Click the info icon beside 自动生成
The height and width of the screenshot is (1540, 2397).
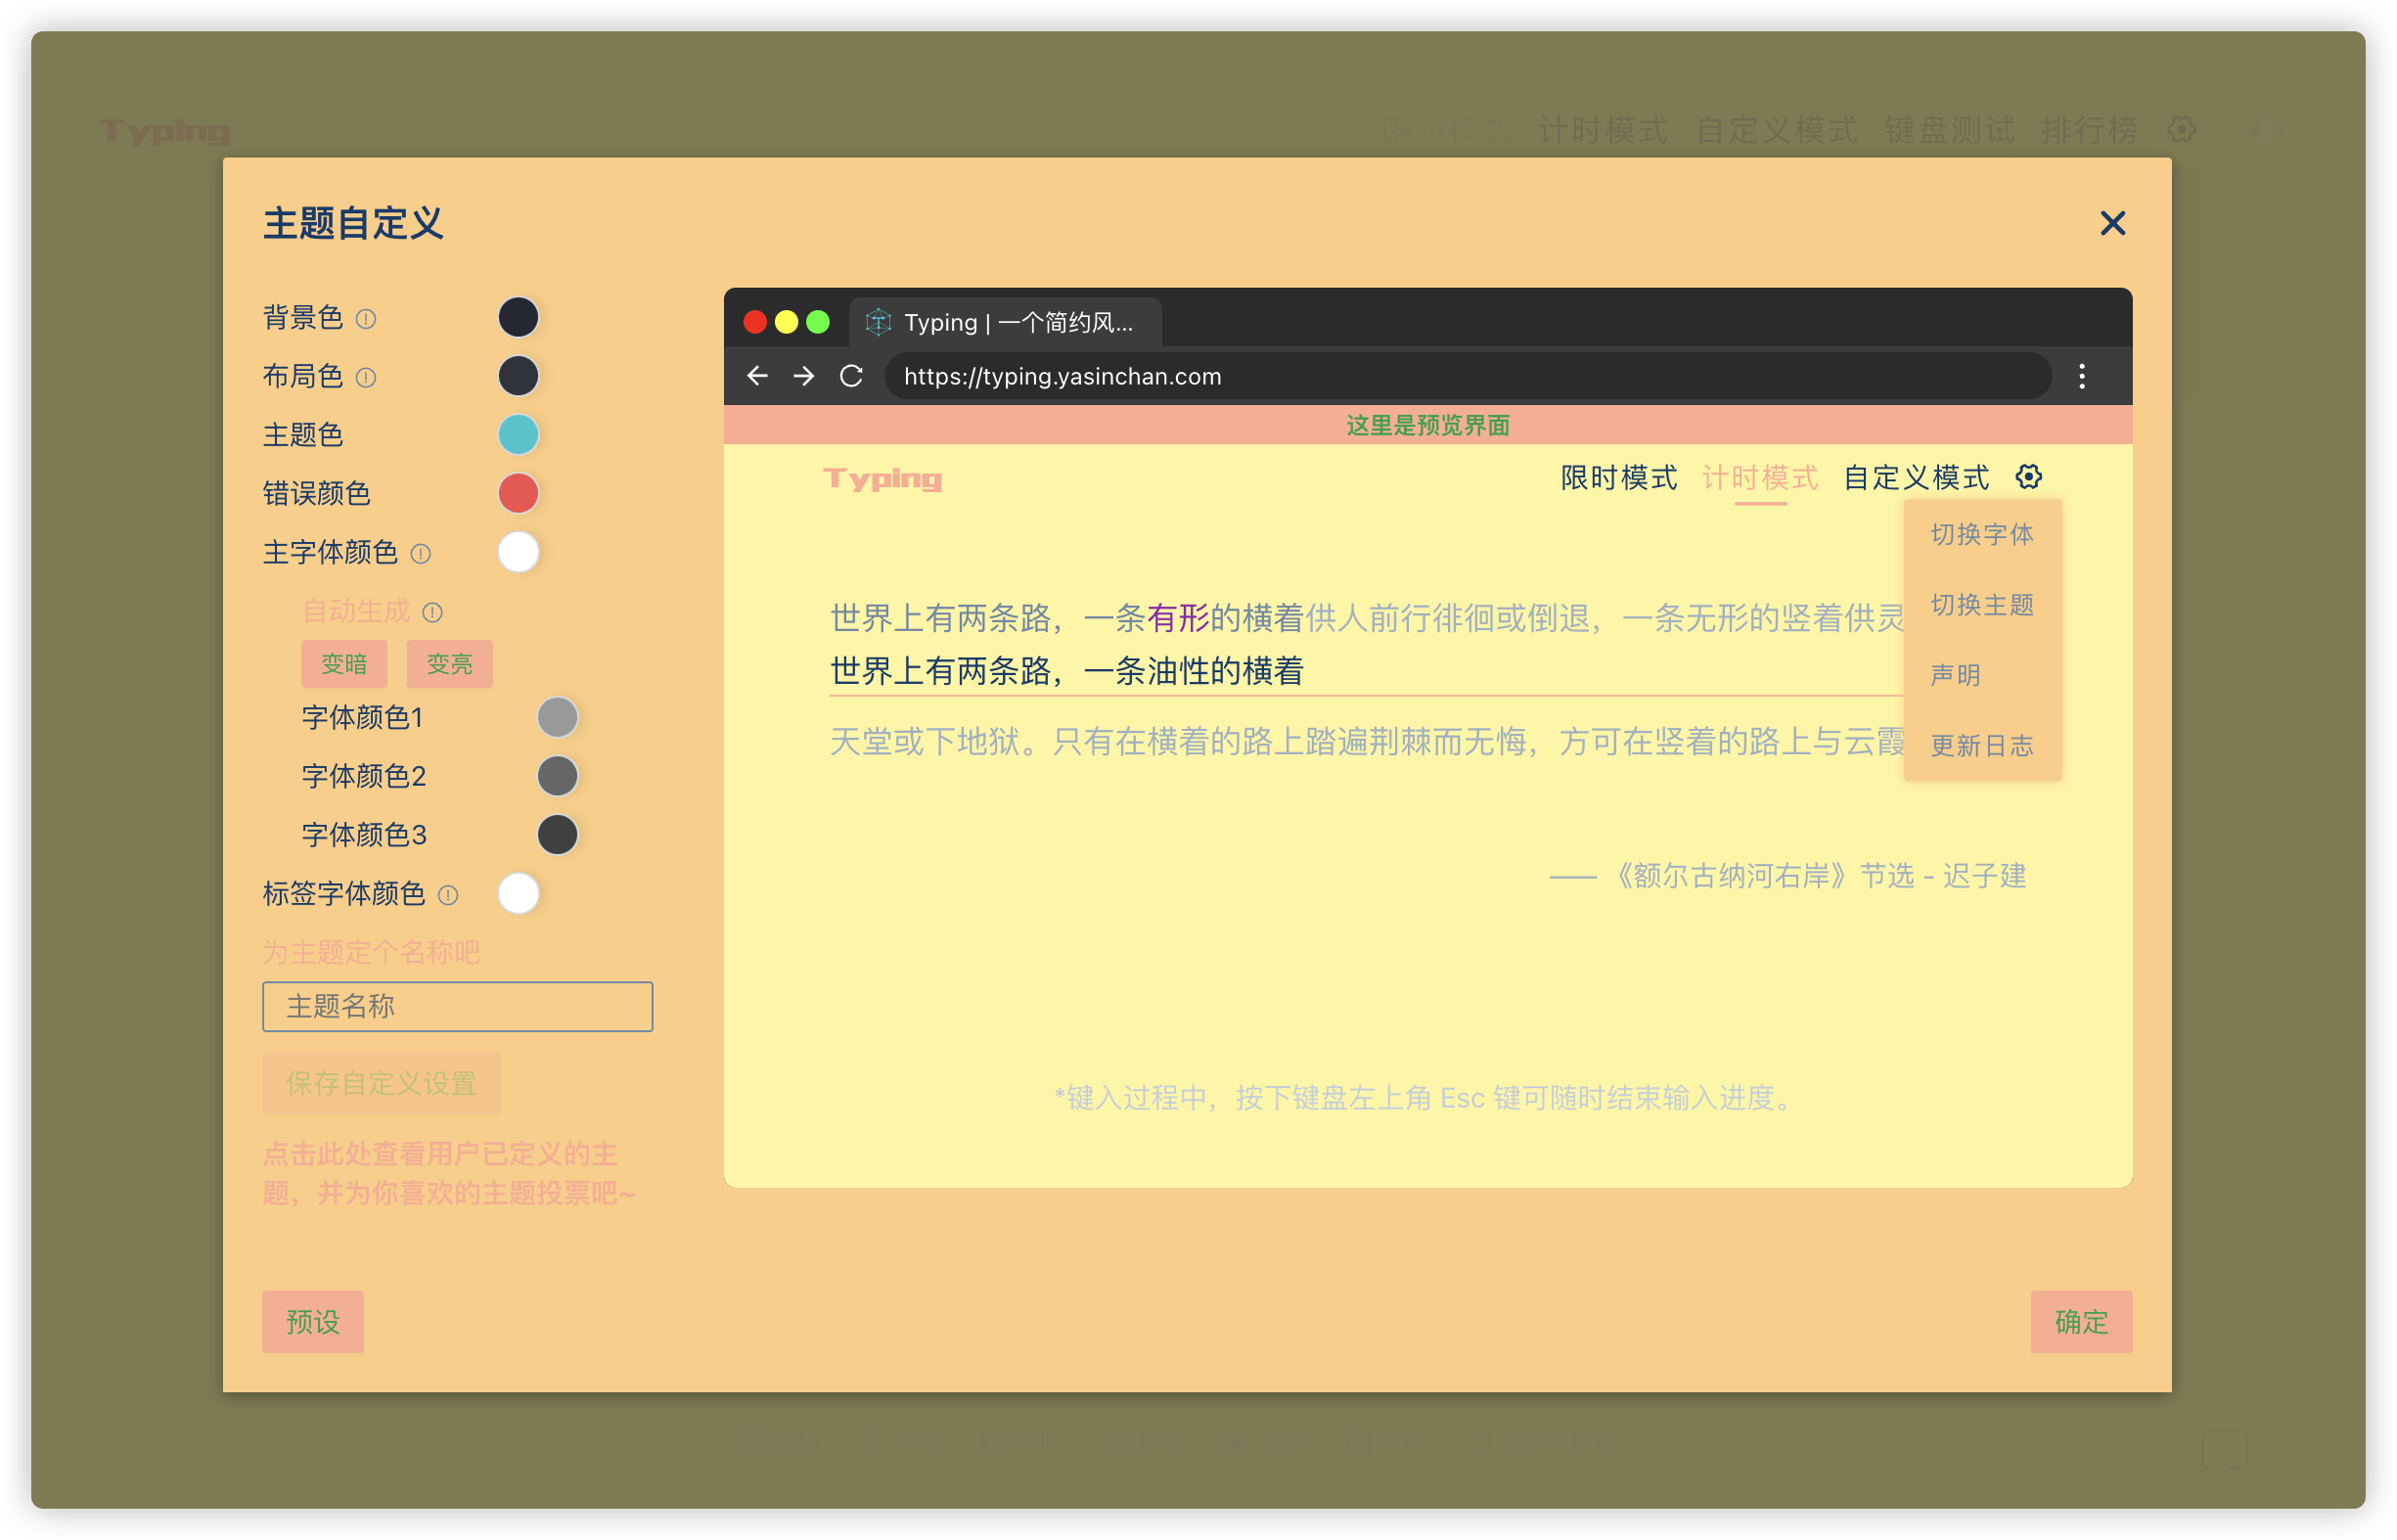click(432, 612)
